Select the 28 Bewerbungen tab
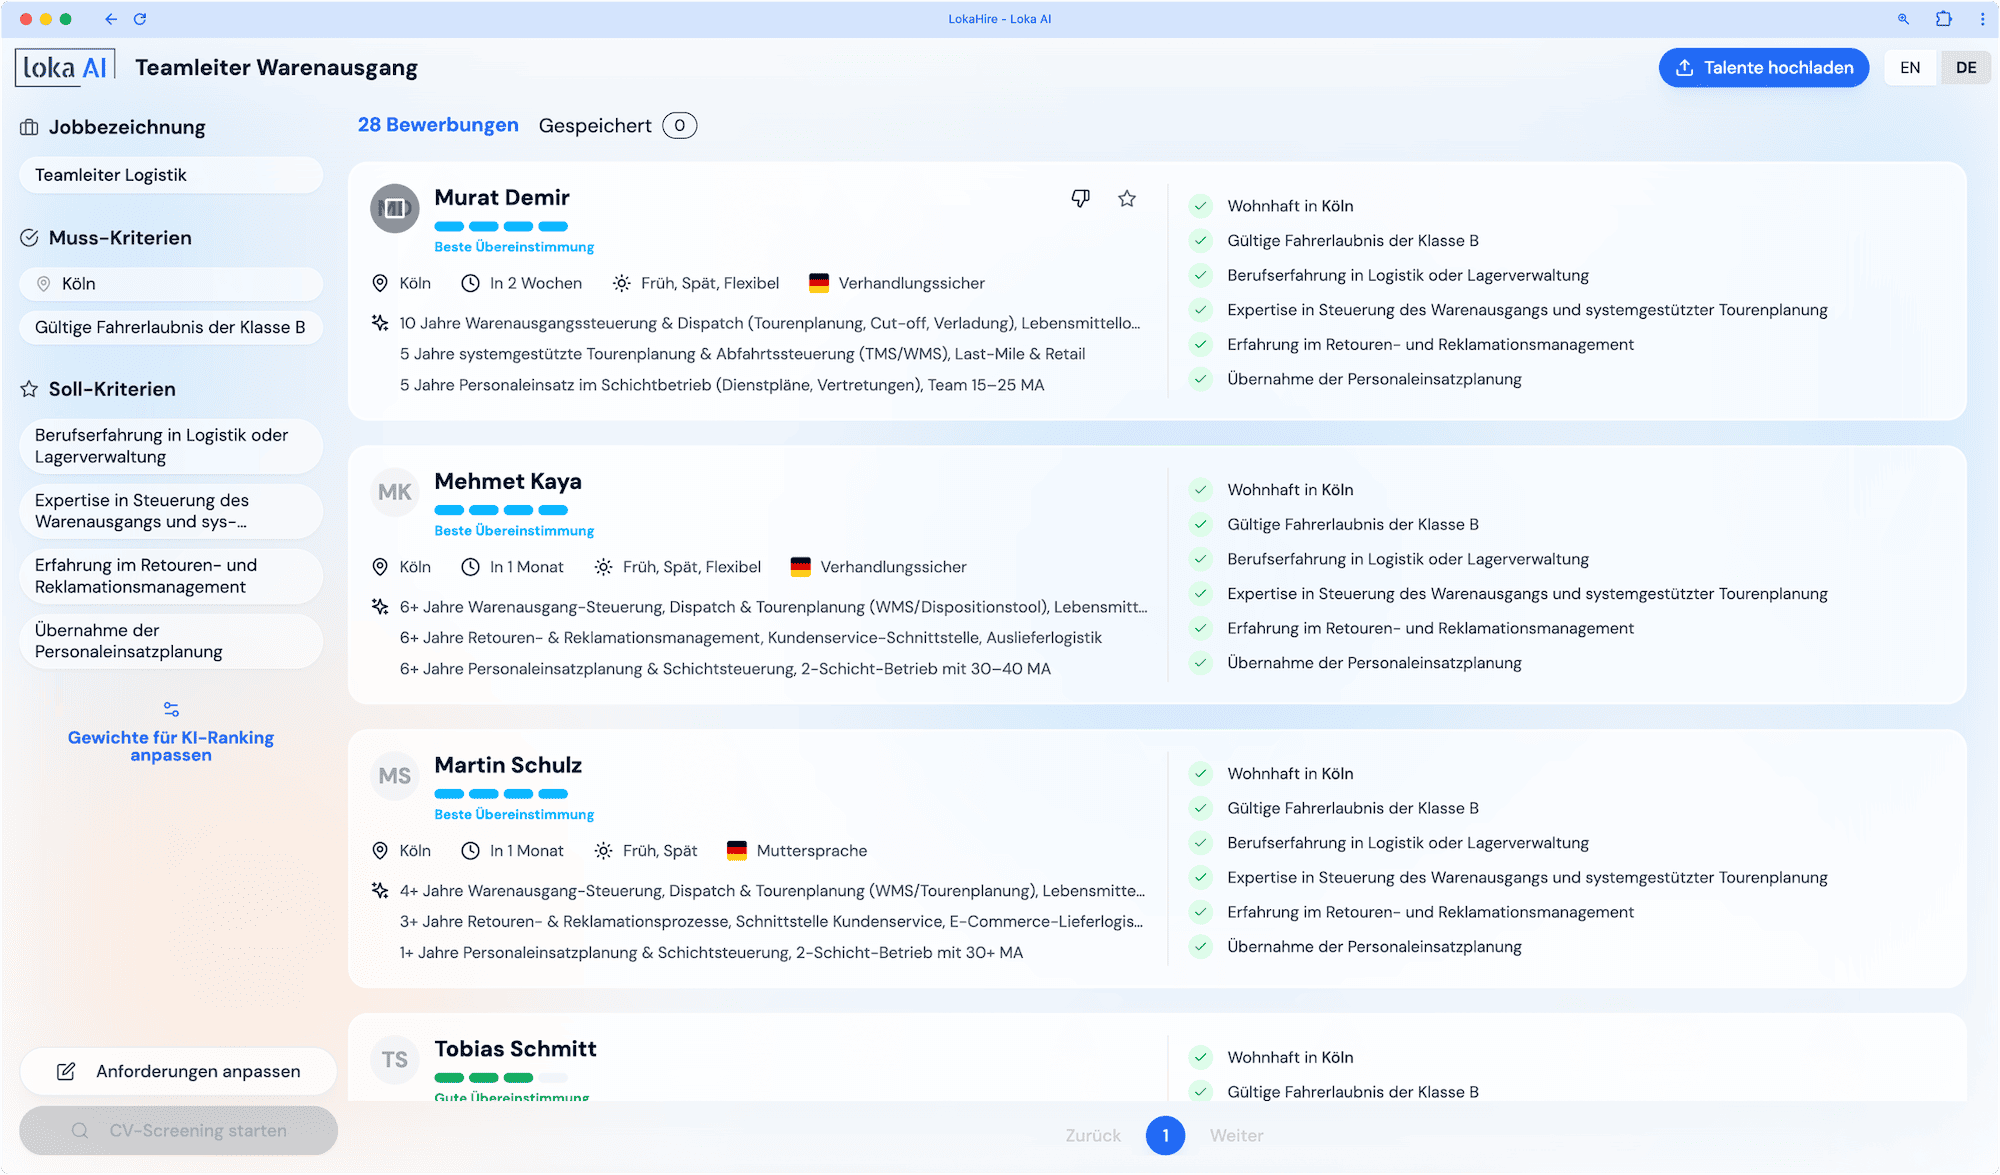Image resolution: width=2000 pixels, height=1175 pixels. pos(438,125)
